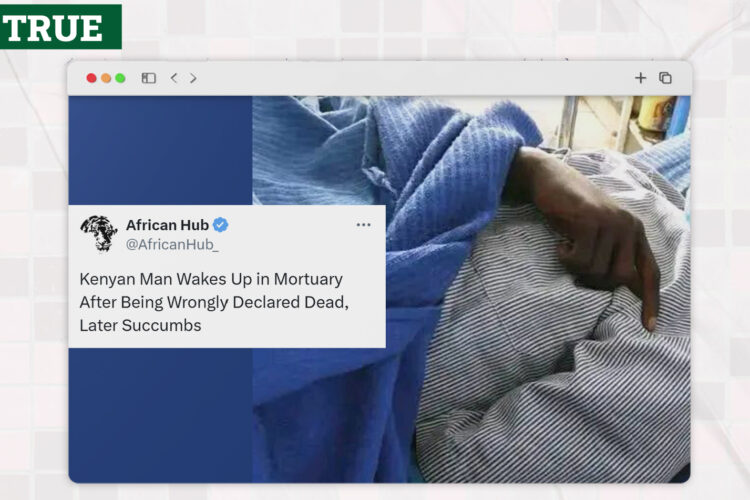The width and height of the screenshot is (750, 500).
Task: Click the empty browser toolbar area
Action: point(411,78)
